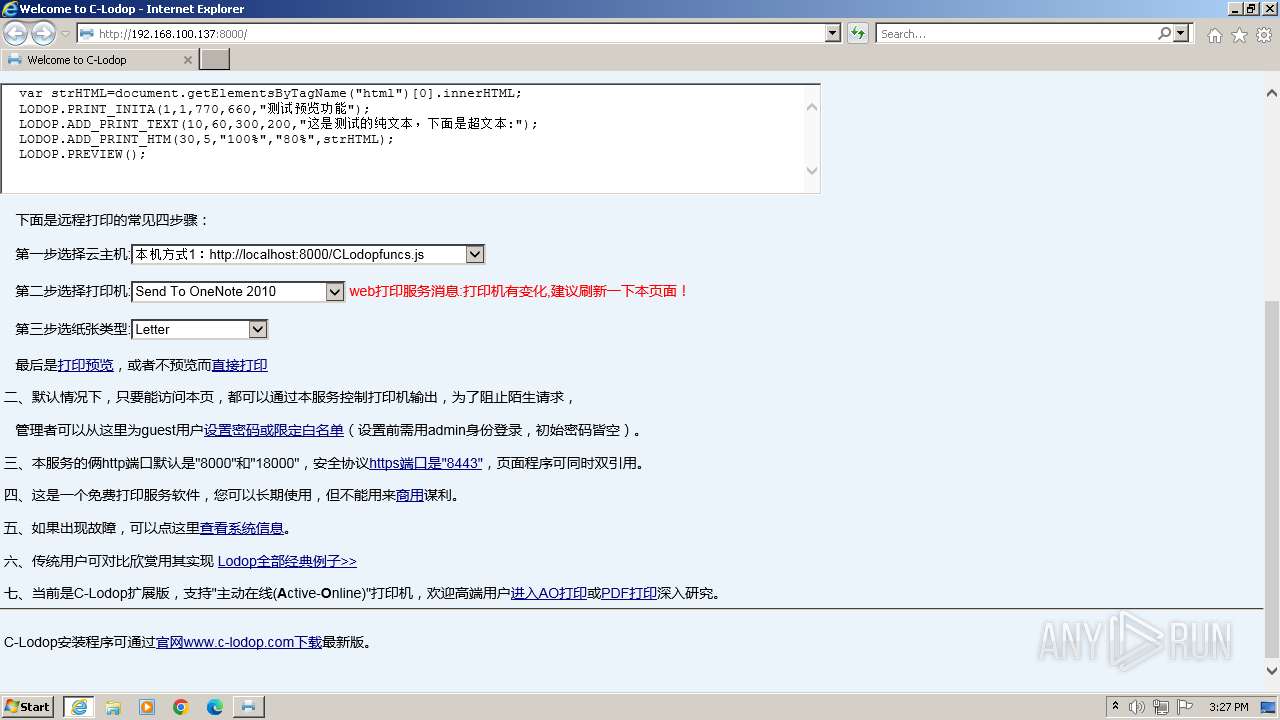Click the 打印预览 link
The height and width of the screenshot is (720, 1280).
click(x=86, y=365)
